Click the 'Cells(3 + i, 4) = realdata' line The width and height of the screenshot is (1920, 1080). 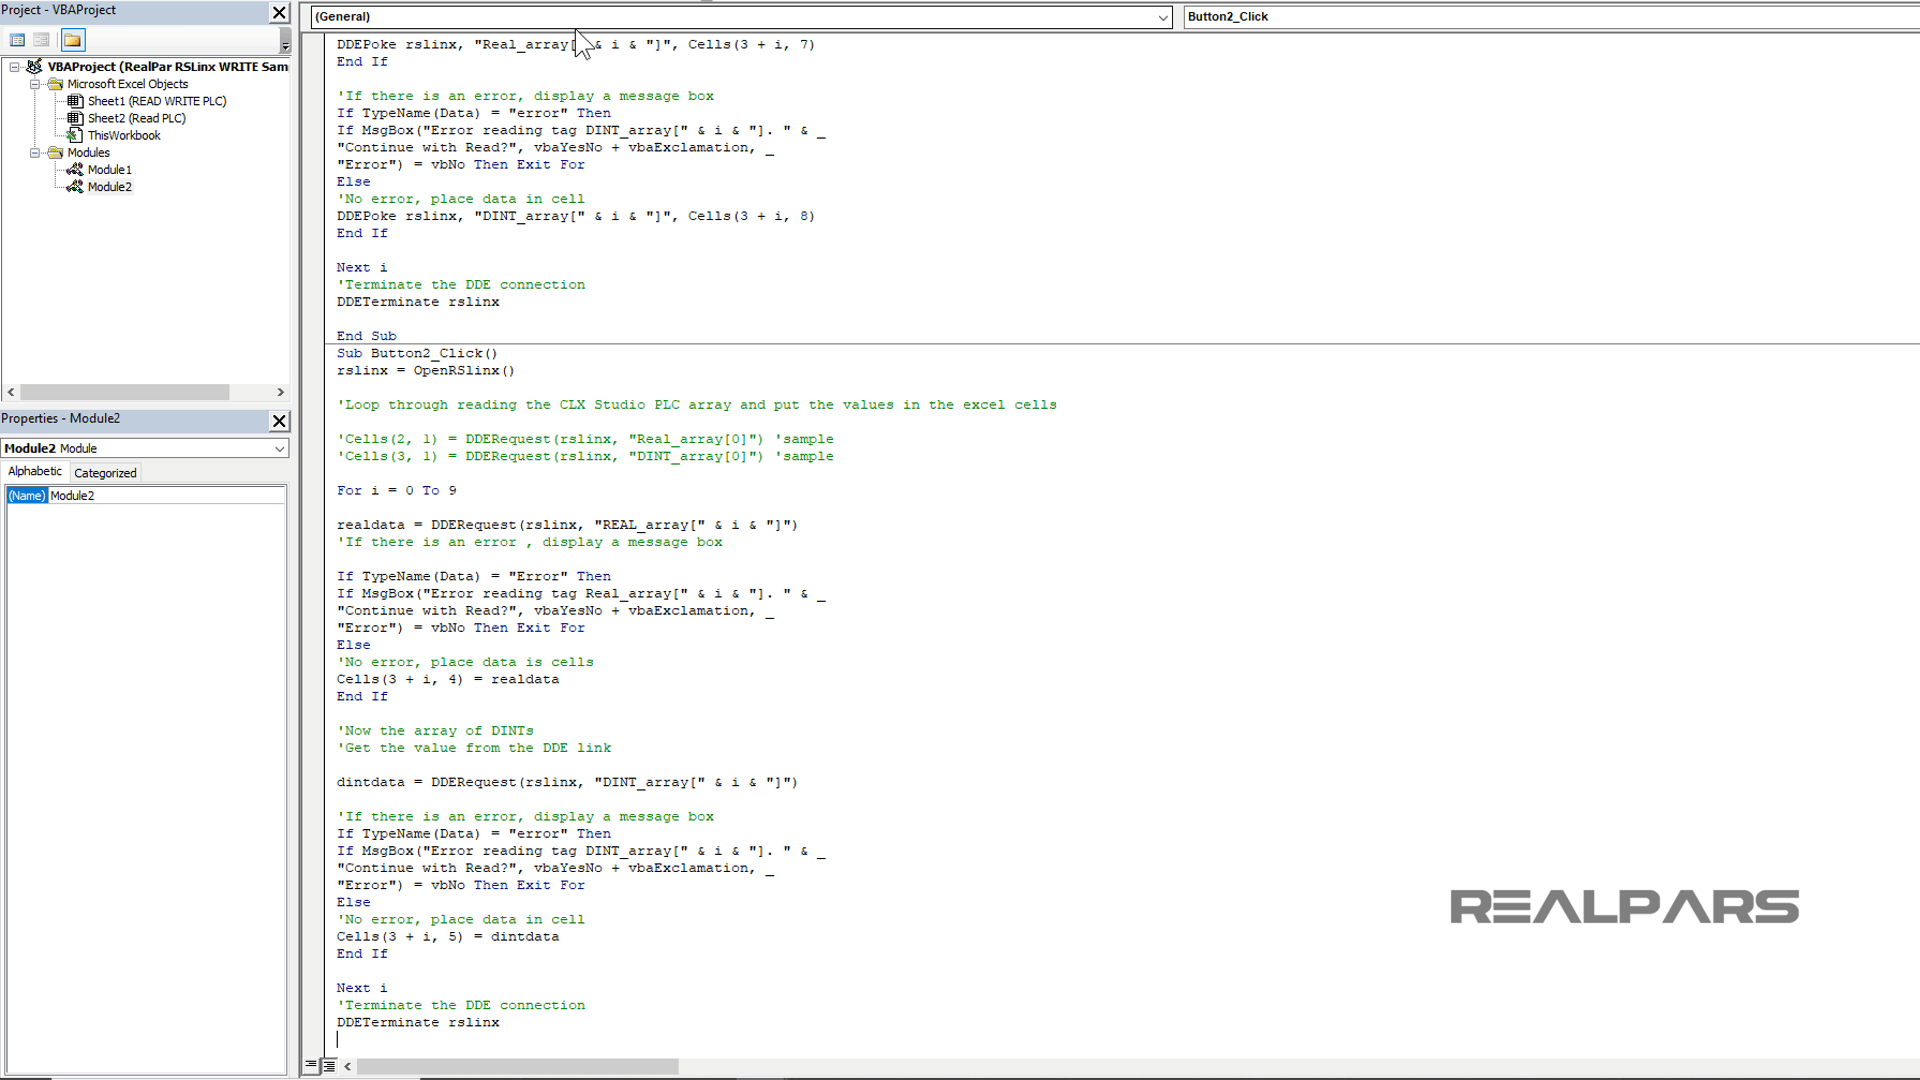click(447, 680)
